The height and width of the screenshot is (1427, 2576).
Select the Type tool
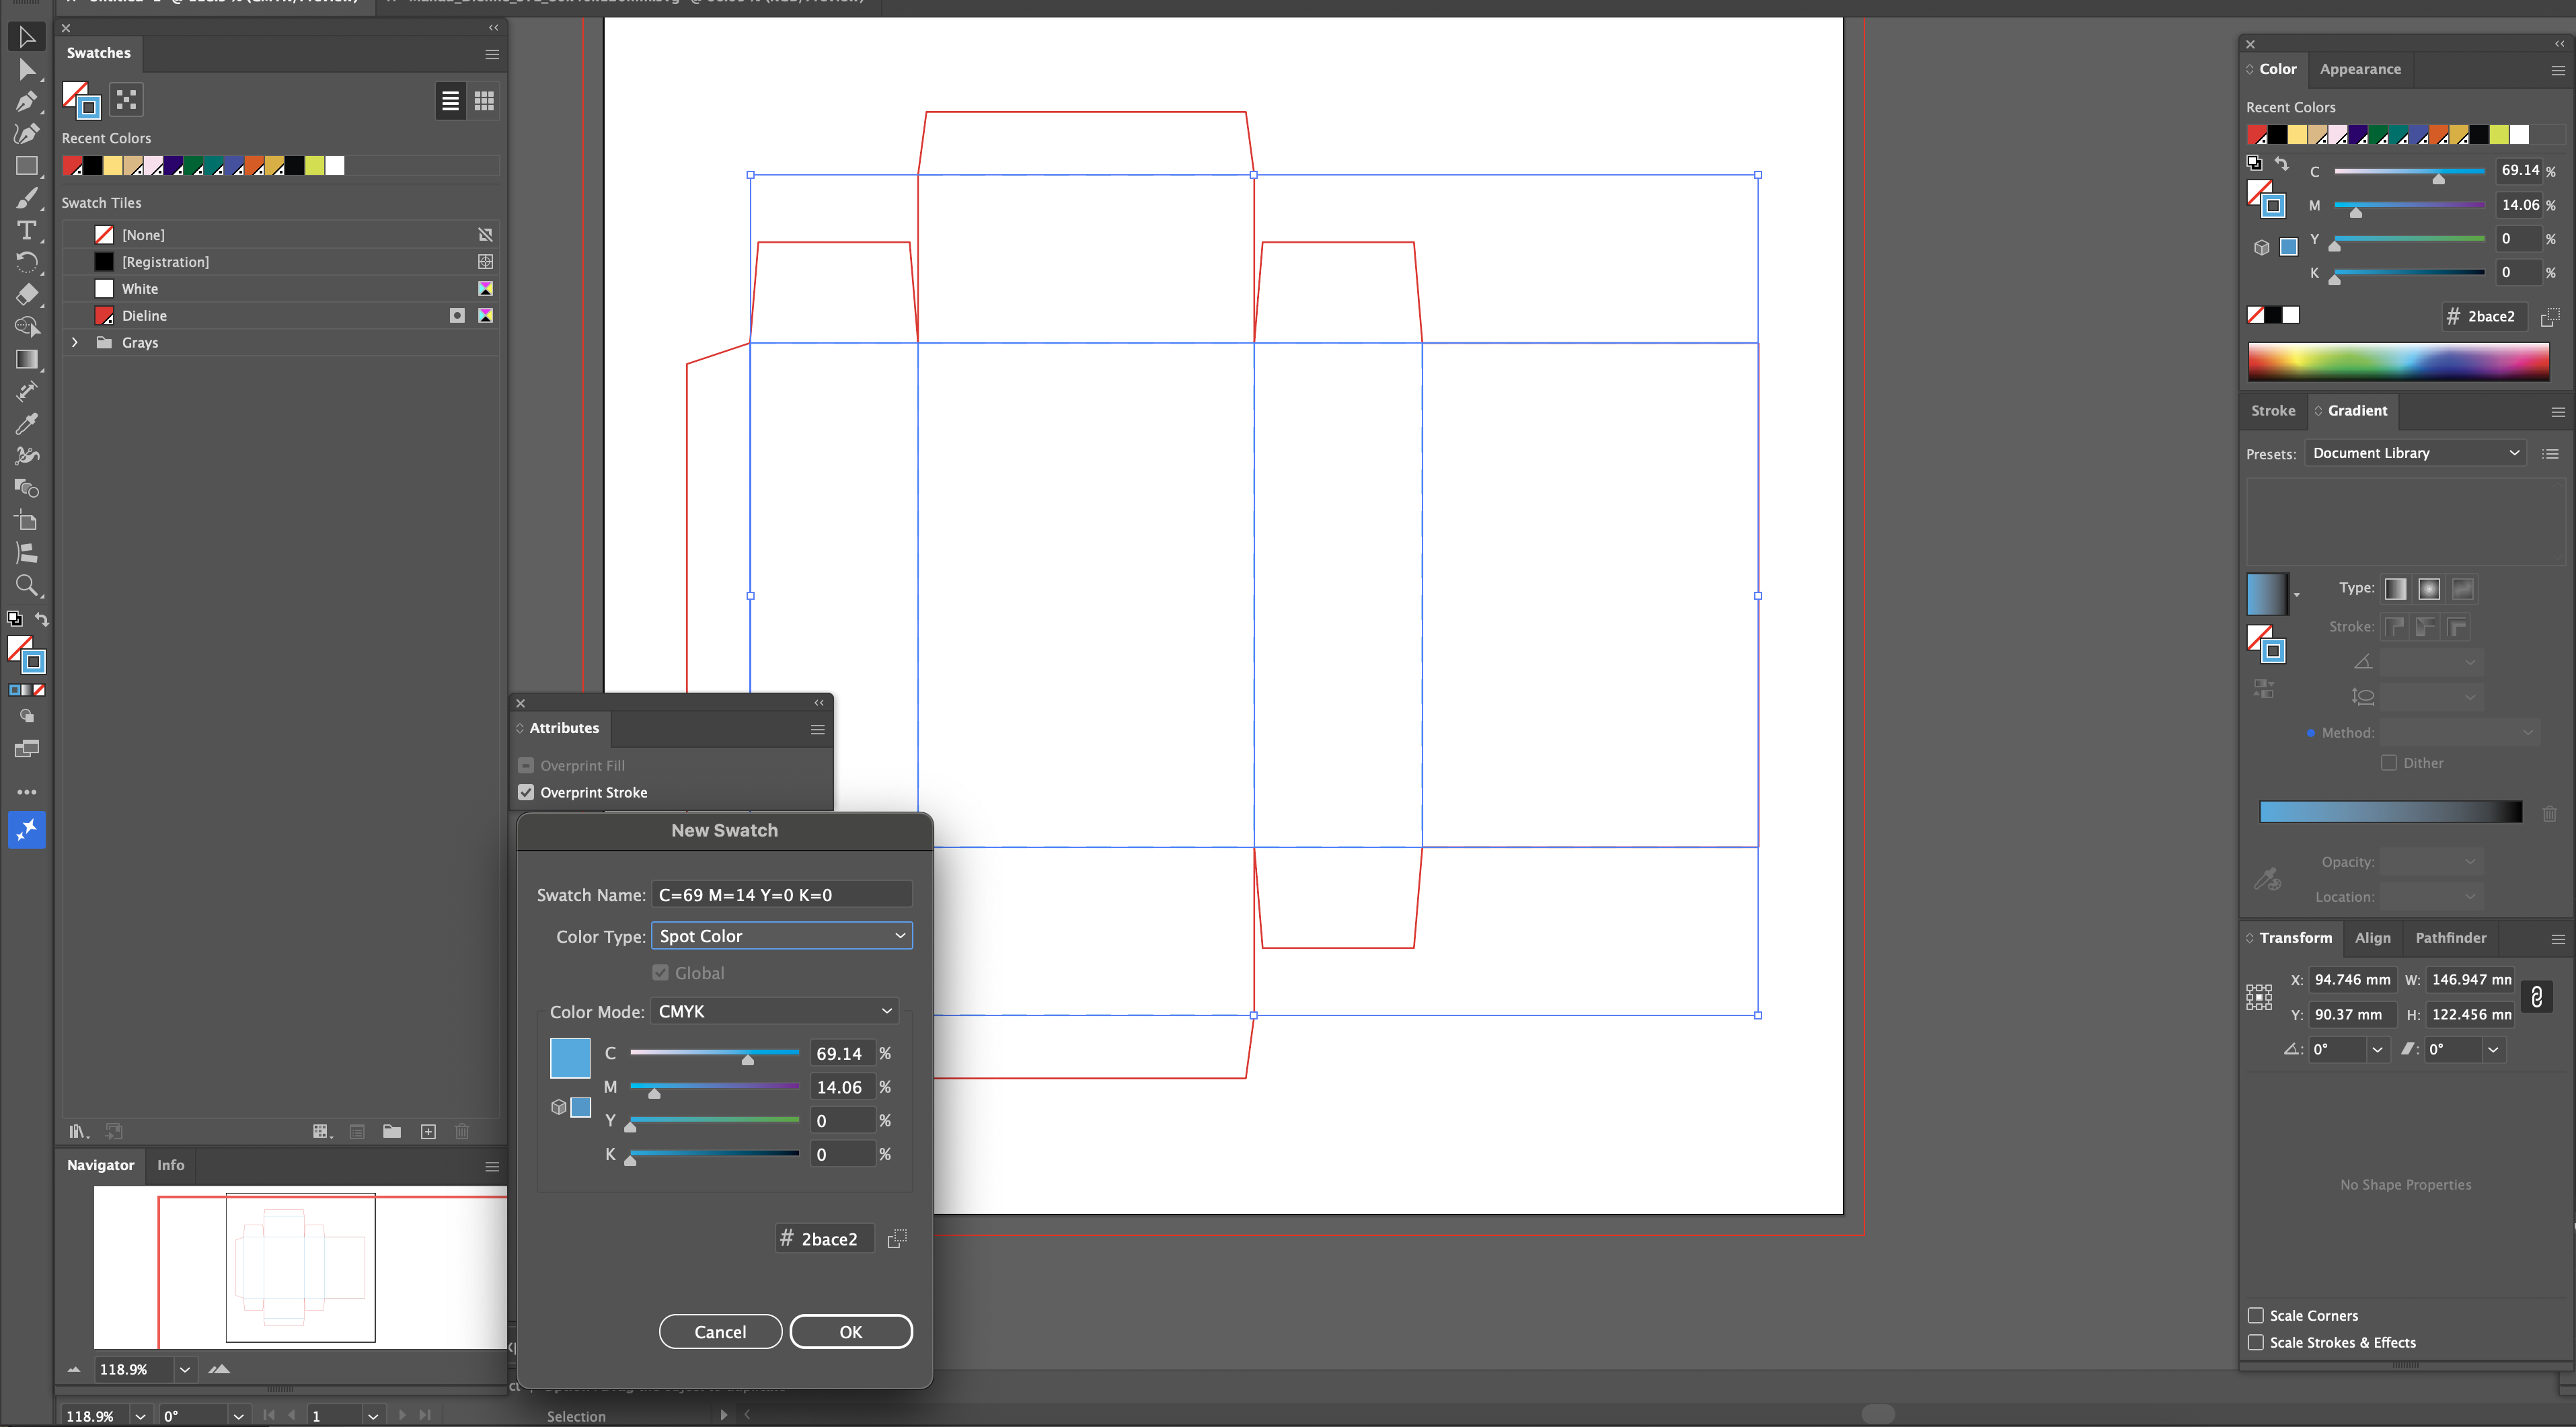coord(27,231)
